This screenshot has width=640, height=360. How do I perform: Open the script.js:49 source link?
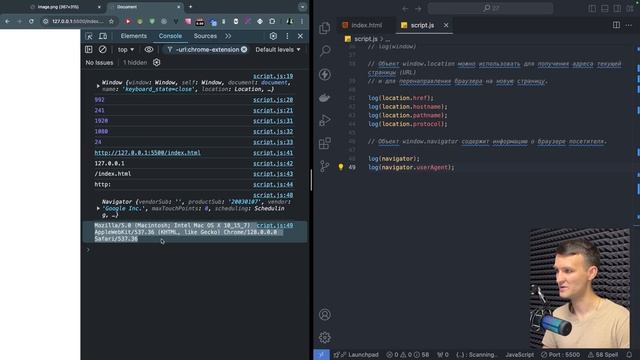pos(275,225)
